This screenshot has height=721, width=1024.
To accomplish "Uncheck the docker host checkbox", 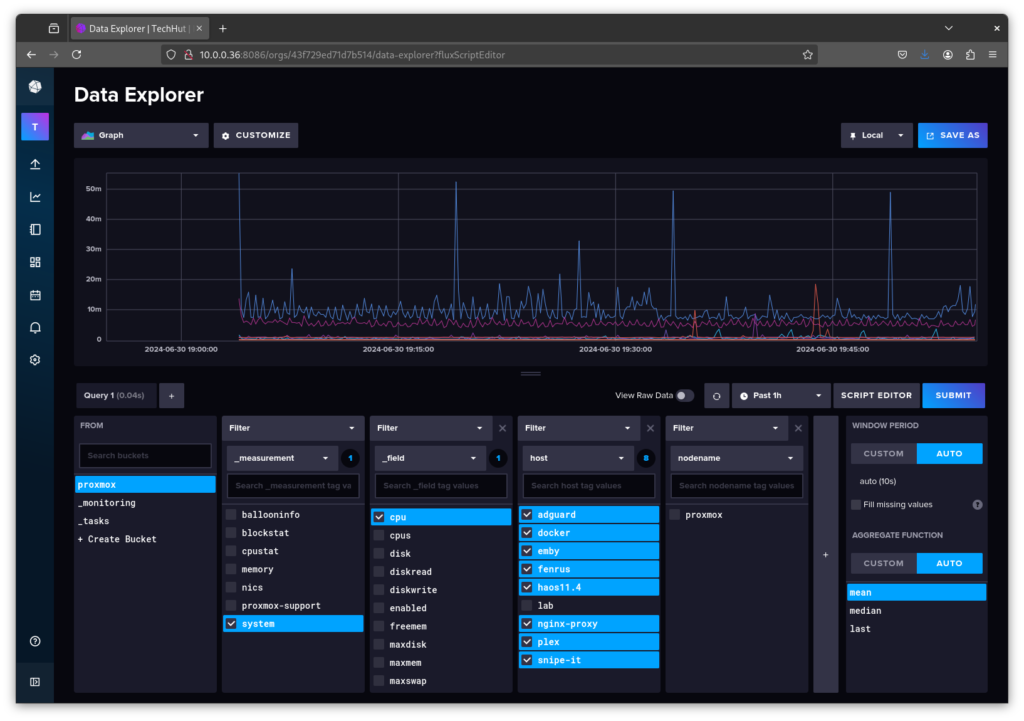I will point(527,533).
